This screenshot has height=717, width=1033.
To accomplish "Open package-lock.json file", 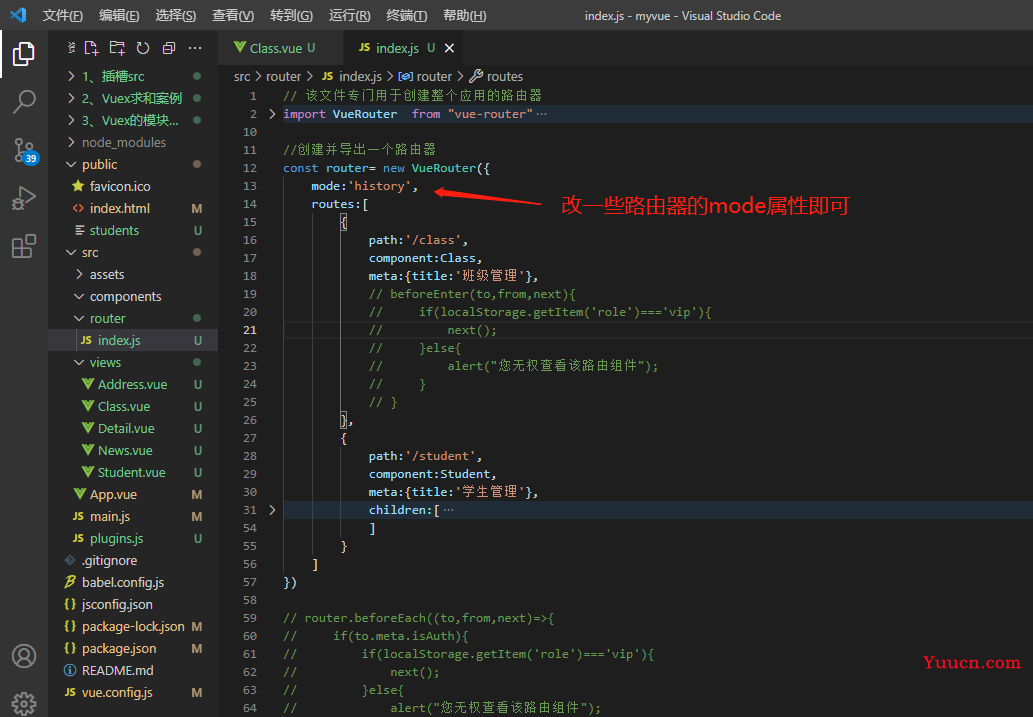I will (133, 627).
